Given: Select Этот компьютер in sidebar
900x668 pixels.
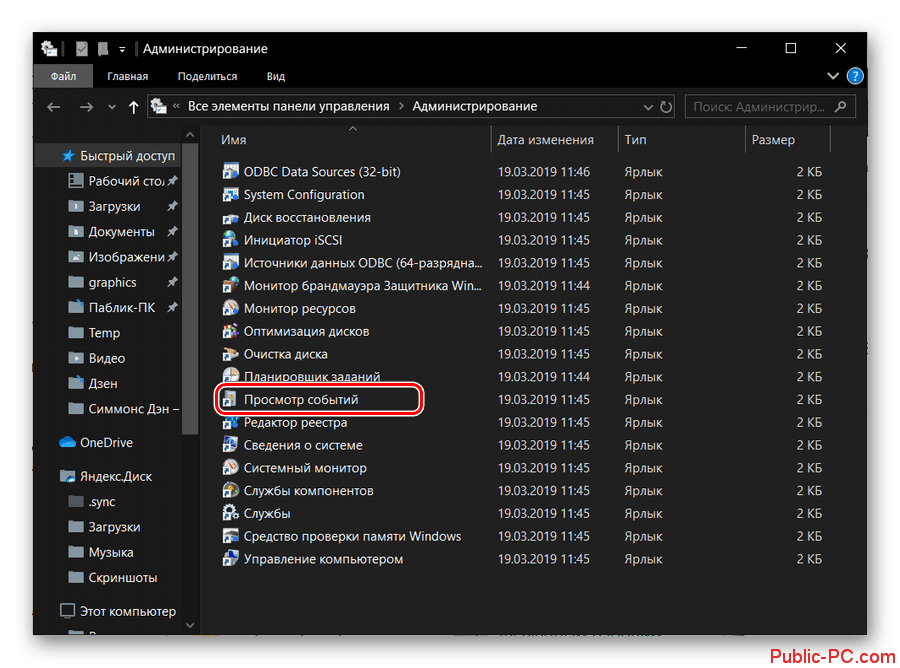Looking at the screenshot, I should [x=127, y=611].
